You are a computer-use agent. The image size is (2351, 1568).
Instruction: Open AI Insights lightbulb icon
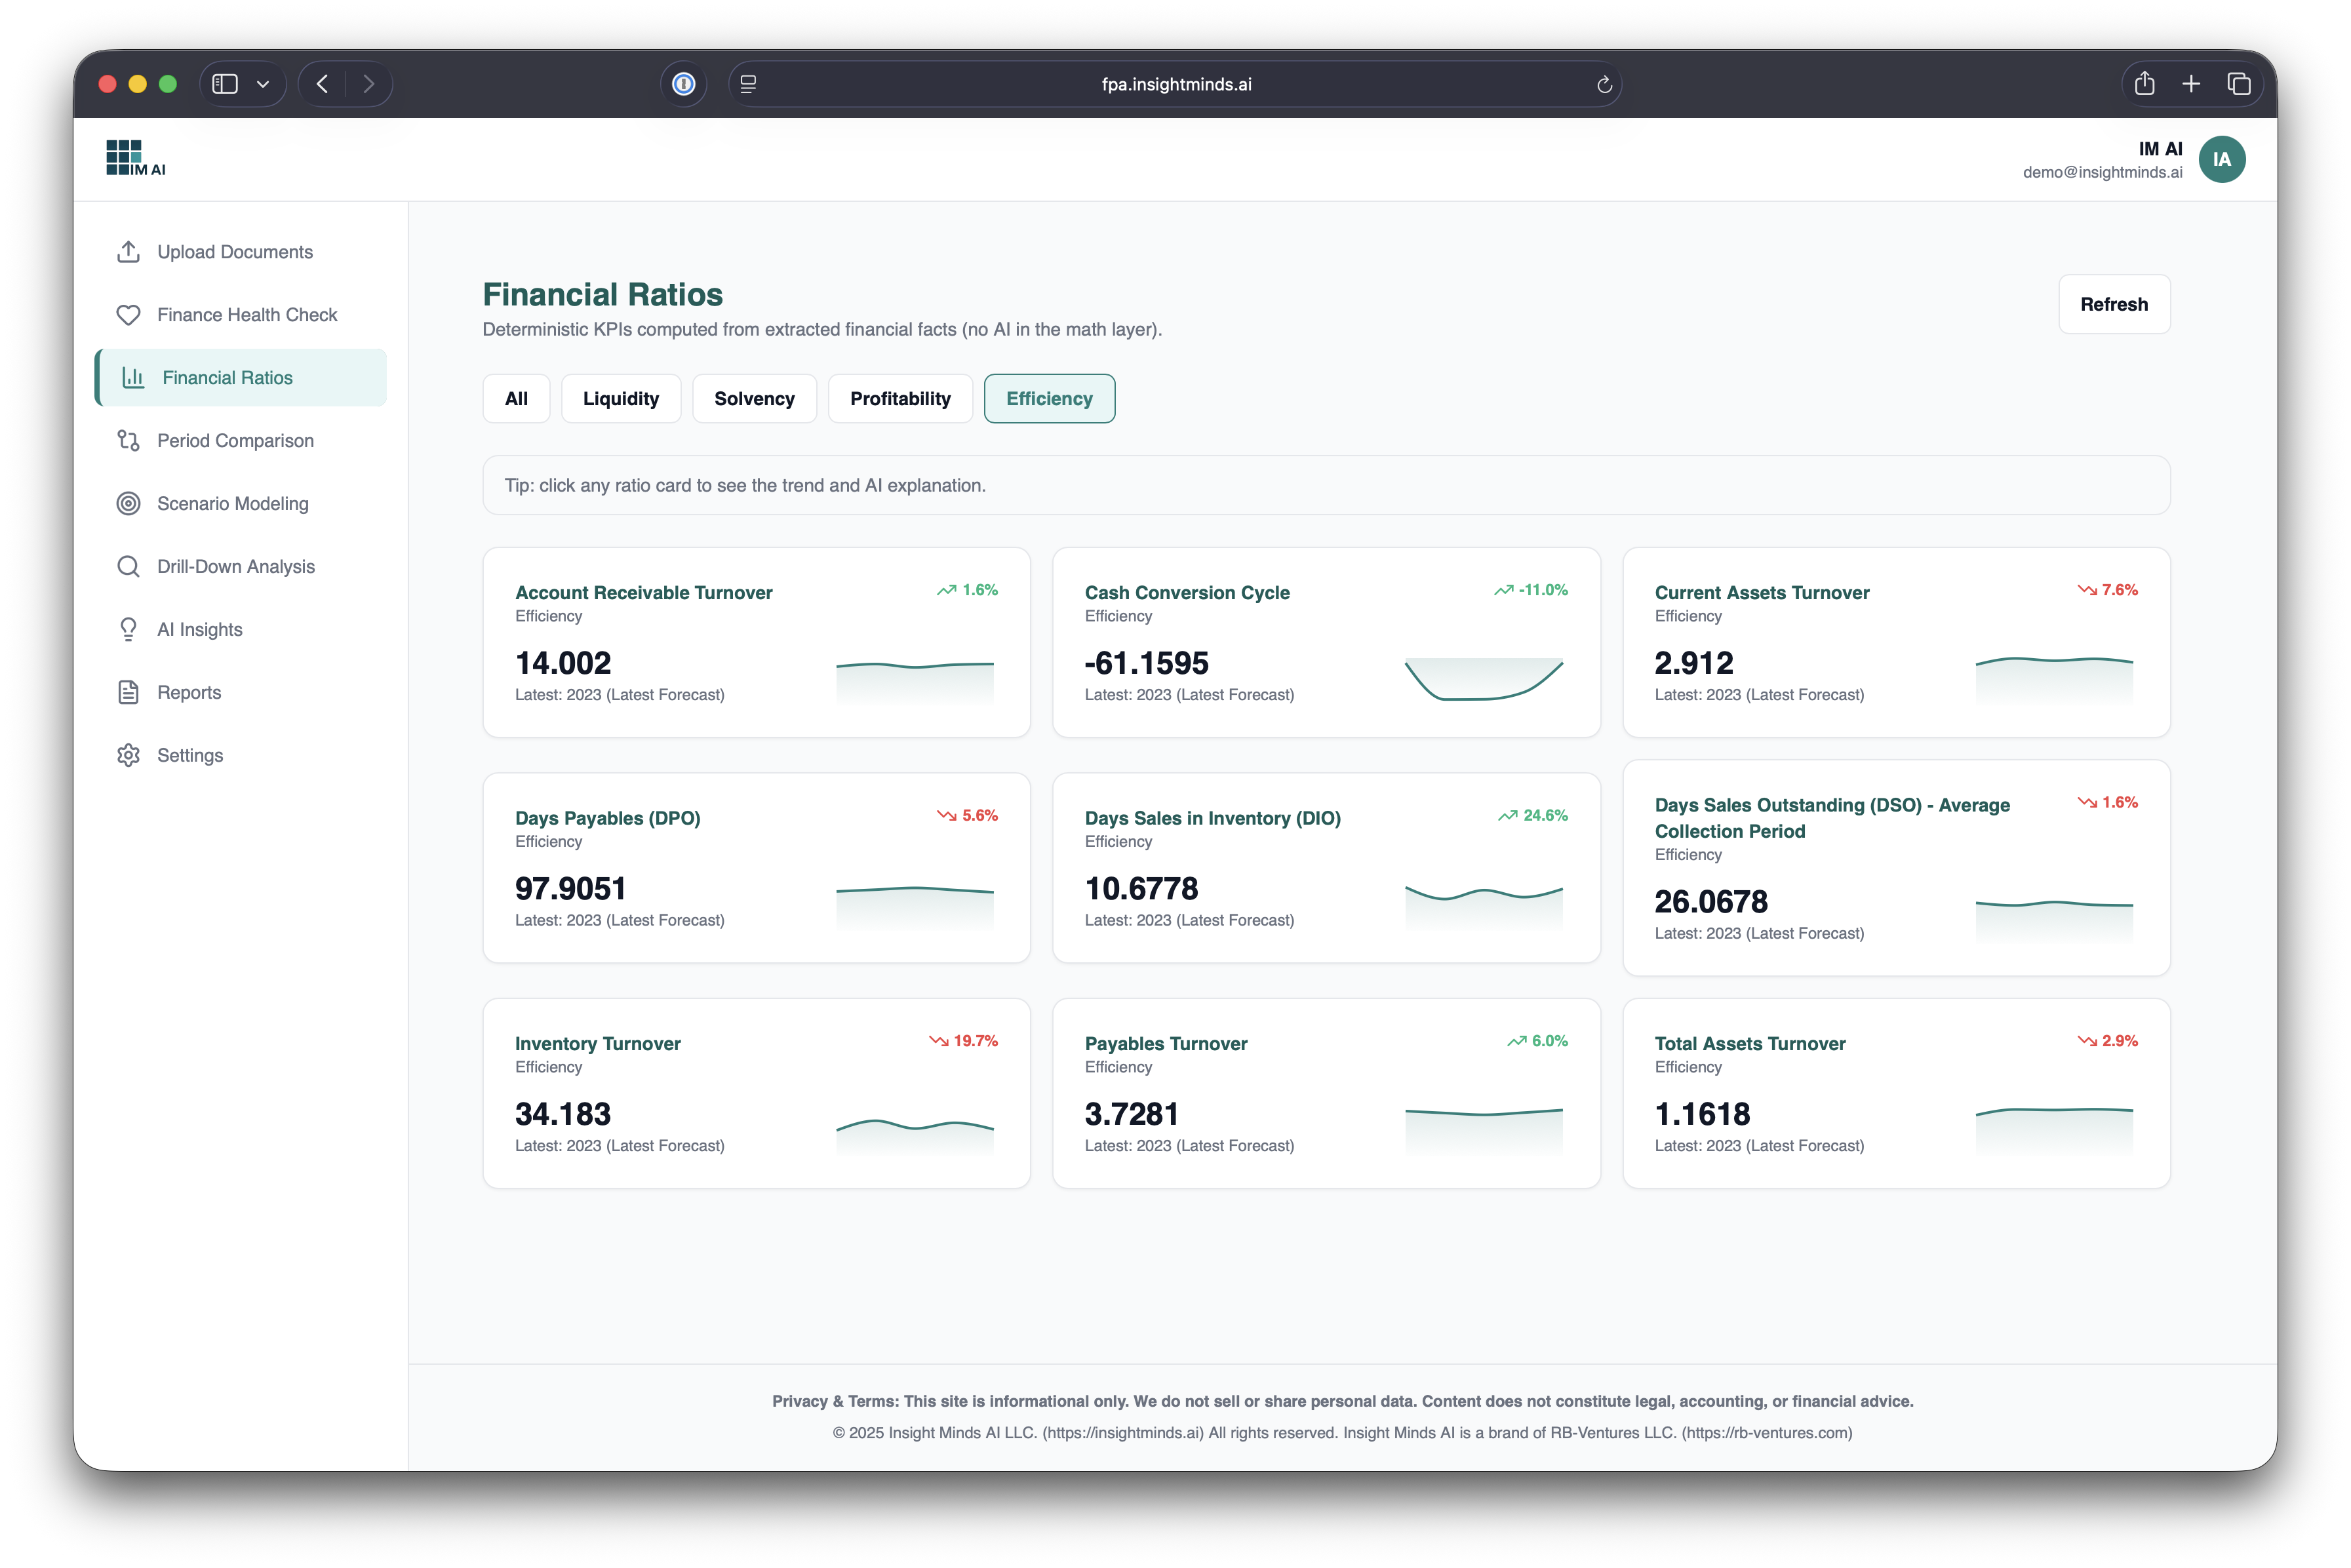coord(128,630)
